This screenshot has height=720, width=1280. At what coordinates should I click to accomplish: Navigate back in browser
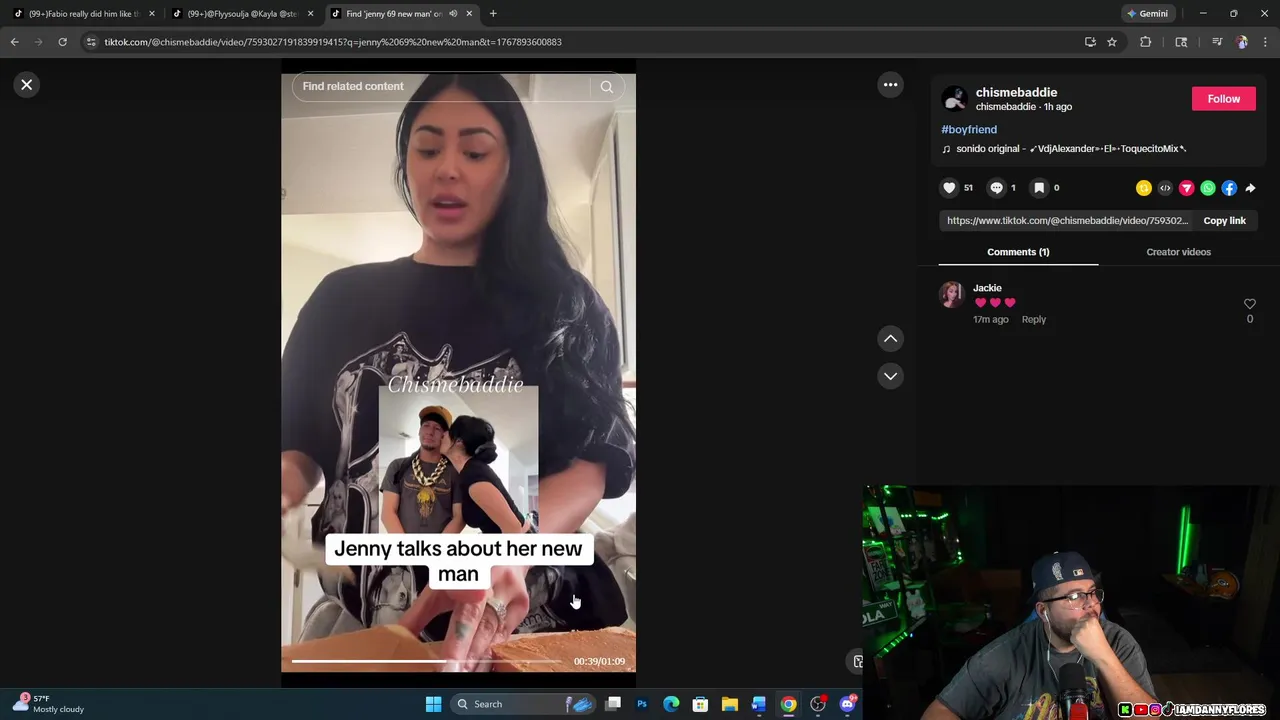pyautogui.click(x=14, y=42)
